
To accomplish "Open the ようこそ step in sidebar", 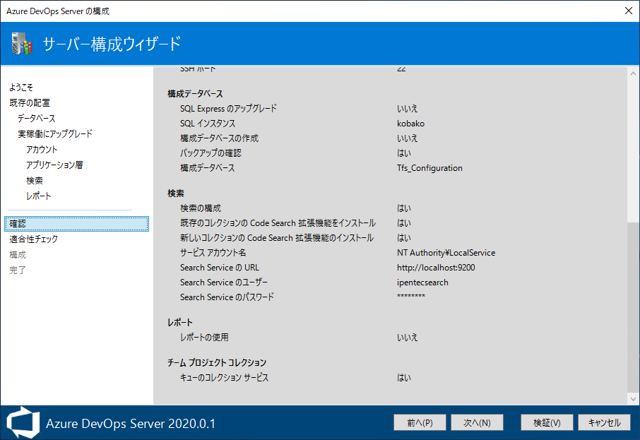I will click(x=21, y=87).
